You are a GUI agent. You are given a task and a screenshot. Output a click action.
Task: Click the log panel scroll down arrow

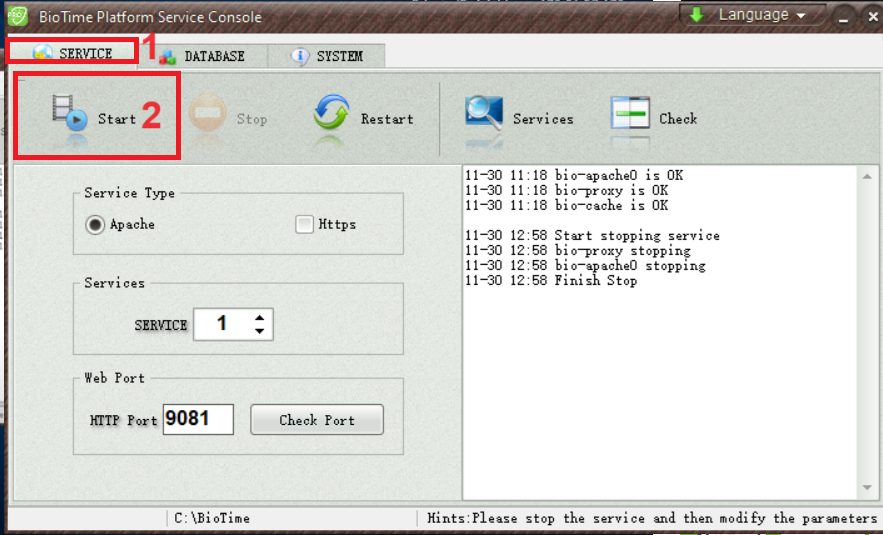point(867,487)
